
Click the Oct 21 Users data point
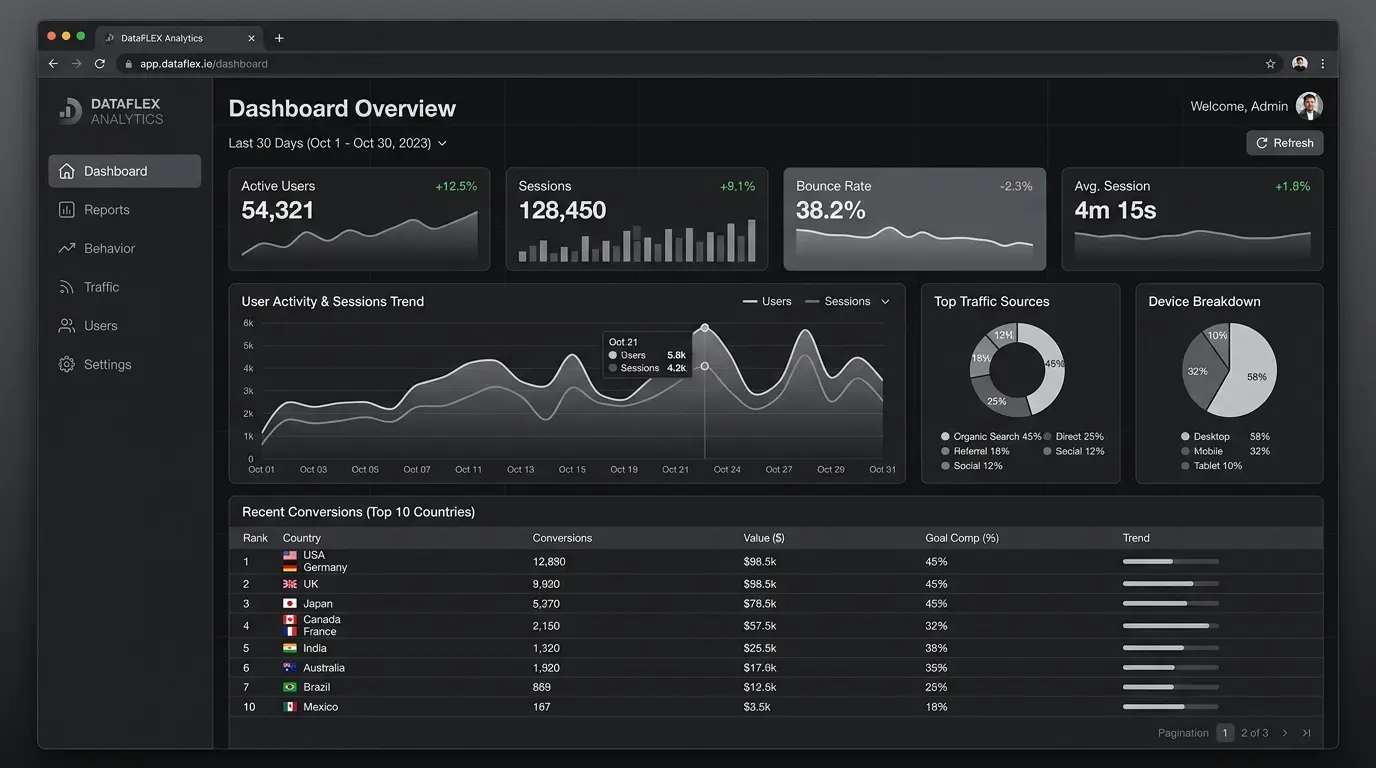tap(705, 328)
